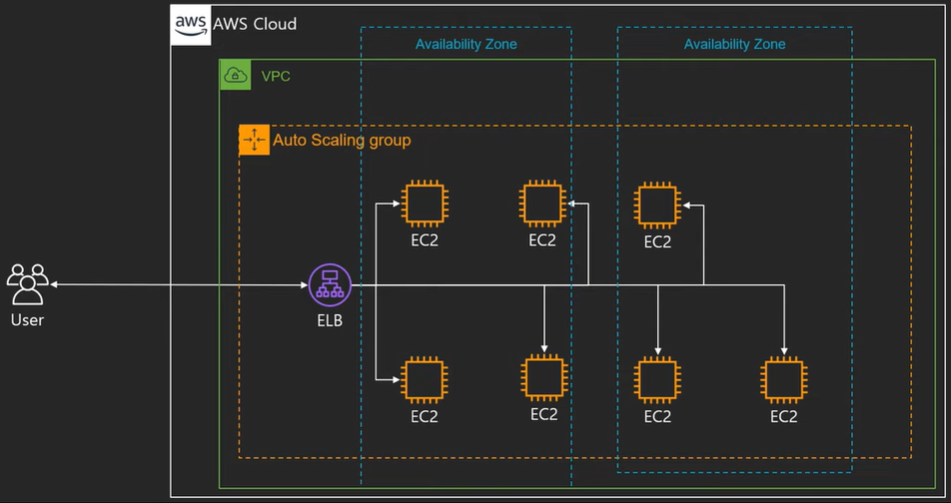Click EC2 label under the upper instance nearest ELB
Viewport: 951px width, 503px height.
[424, 240]
